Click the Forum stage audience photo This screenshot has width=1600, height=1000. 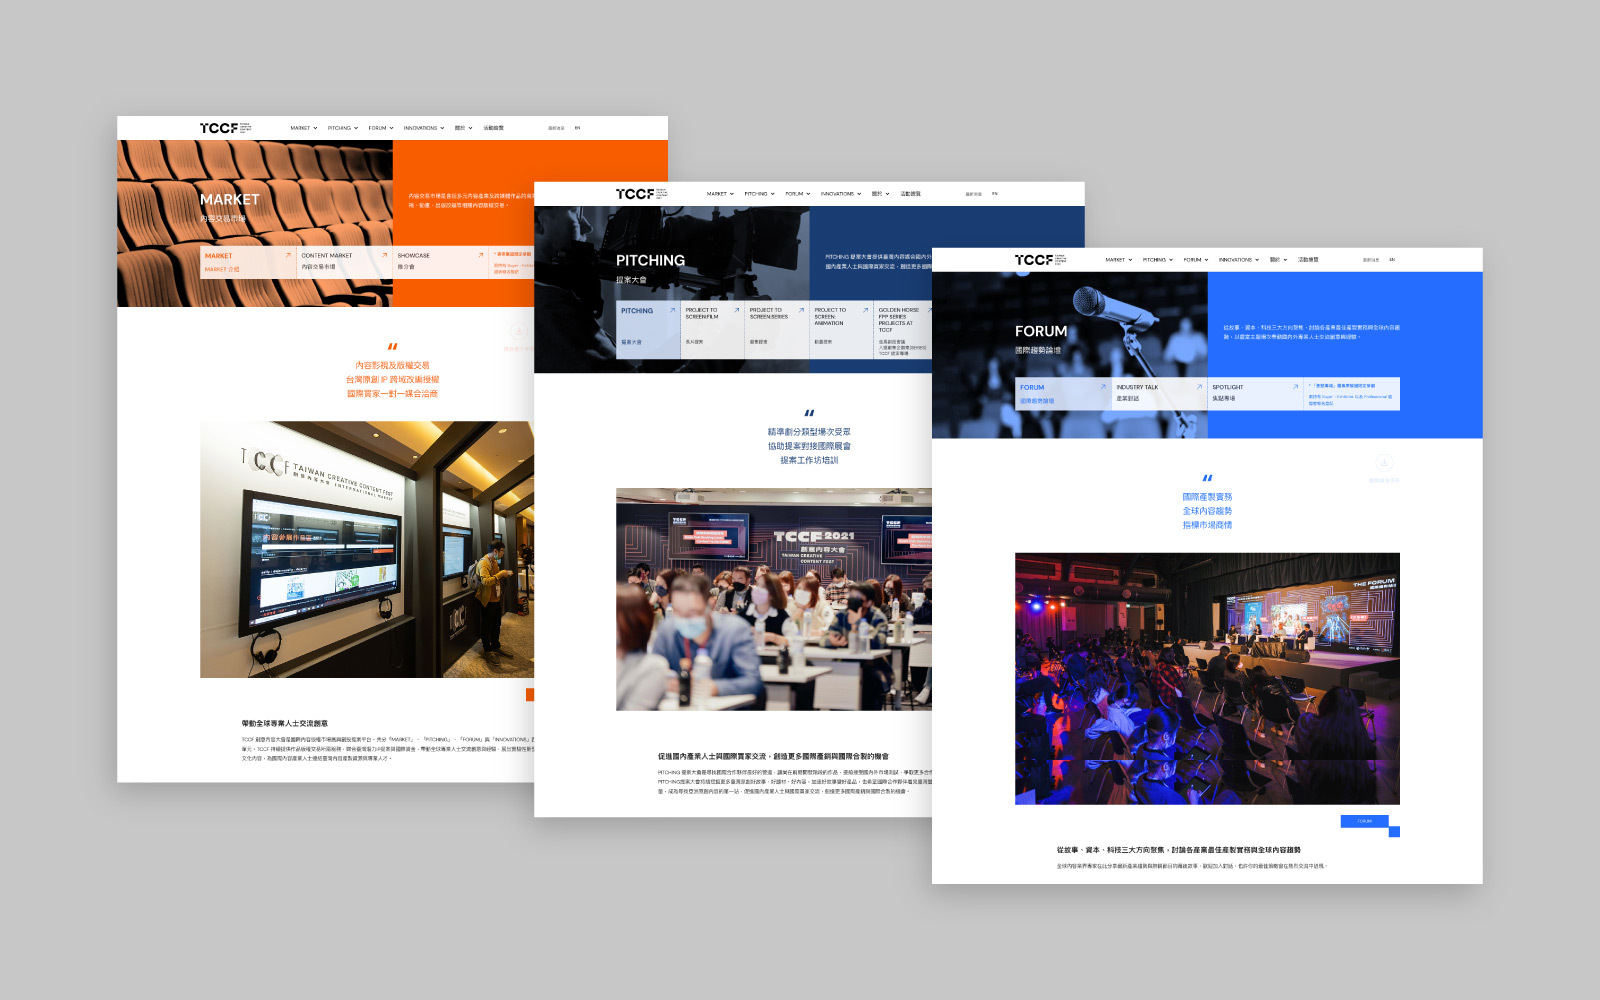[x=1207, y=678]
